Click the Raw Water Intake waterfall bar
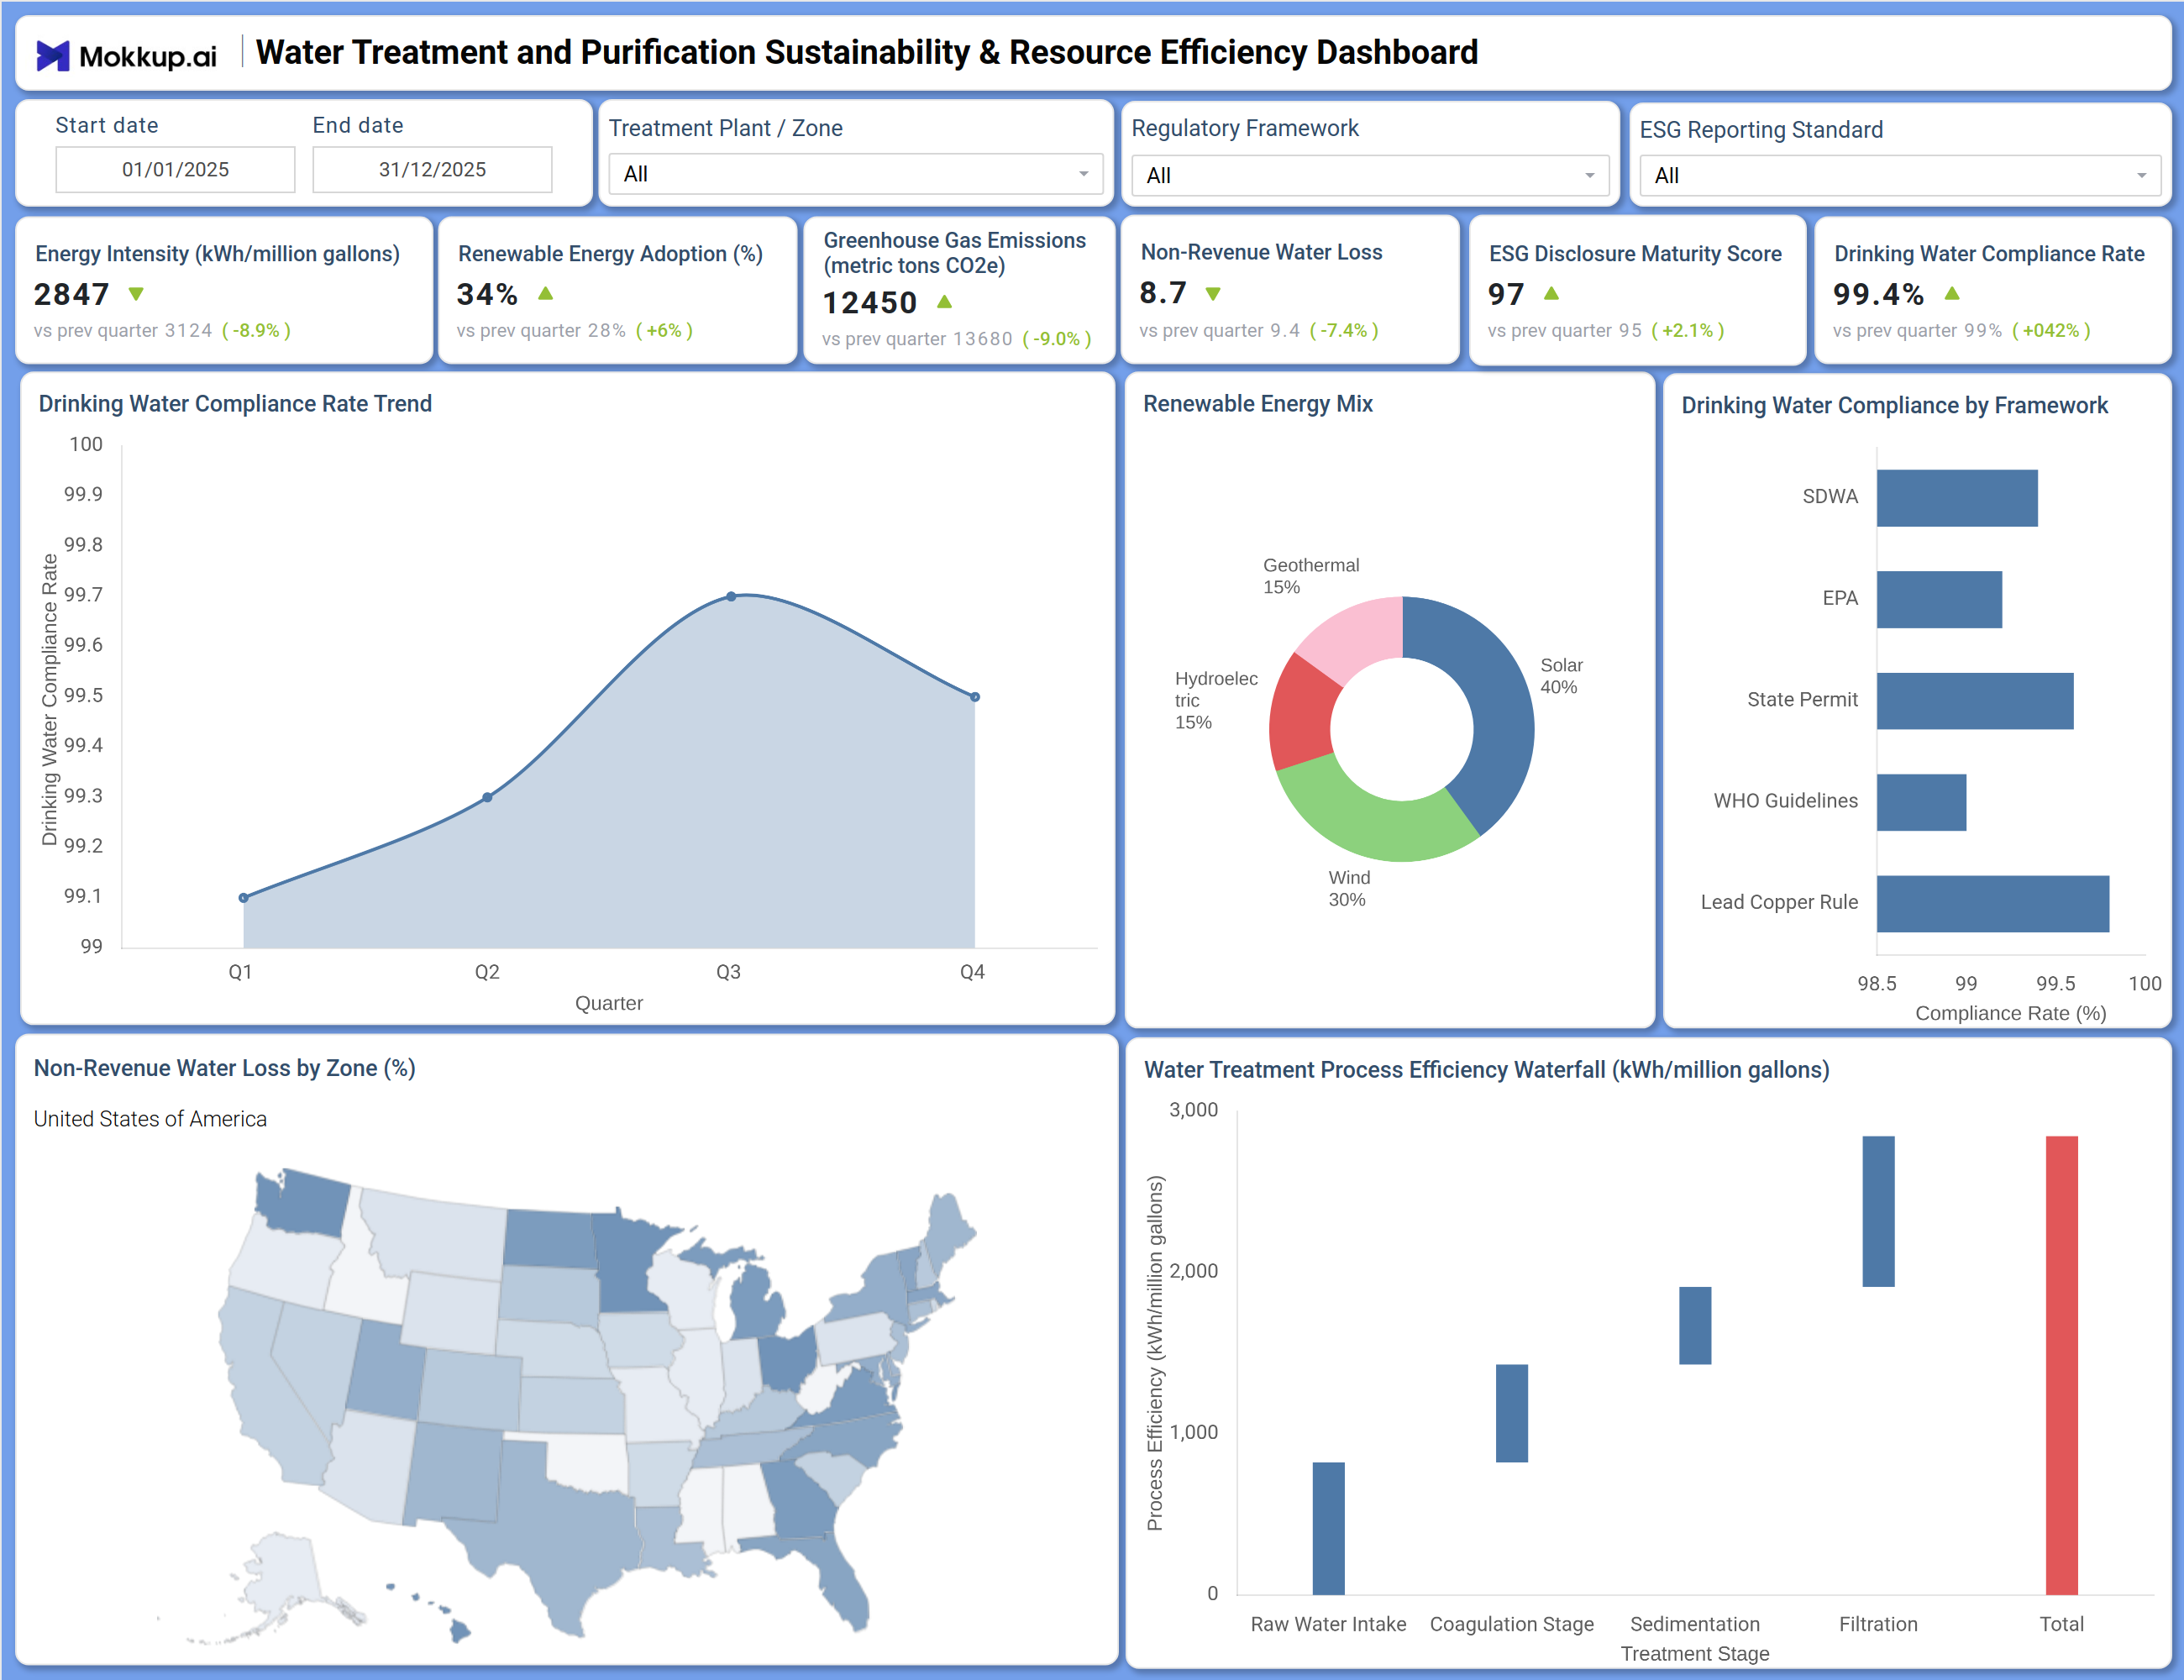 [1328, 1528]
